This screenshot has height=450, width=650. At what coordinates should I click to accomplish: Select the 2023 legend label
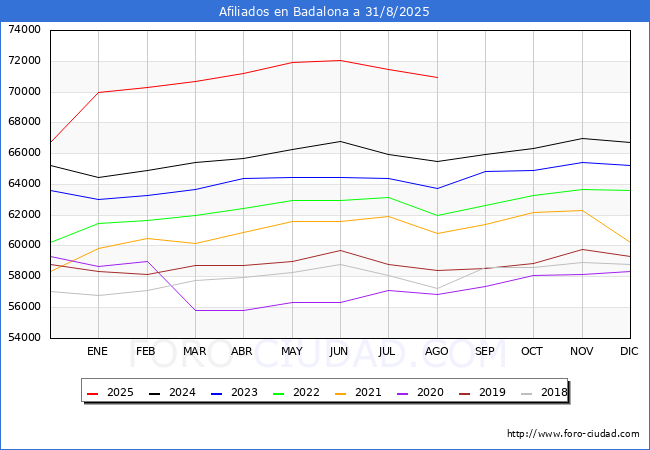[244, 392]
